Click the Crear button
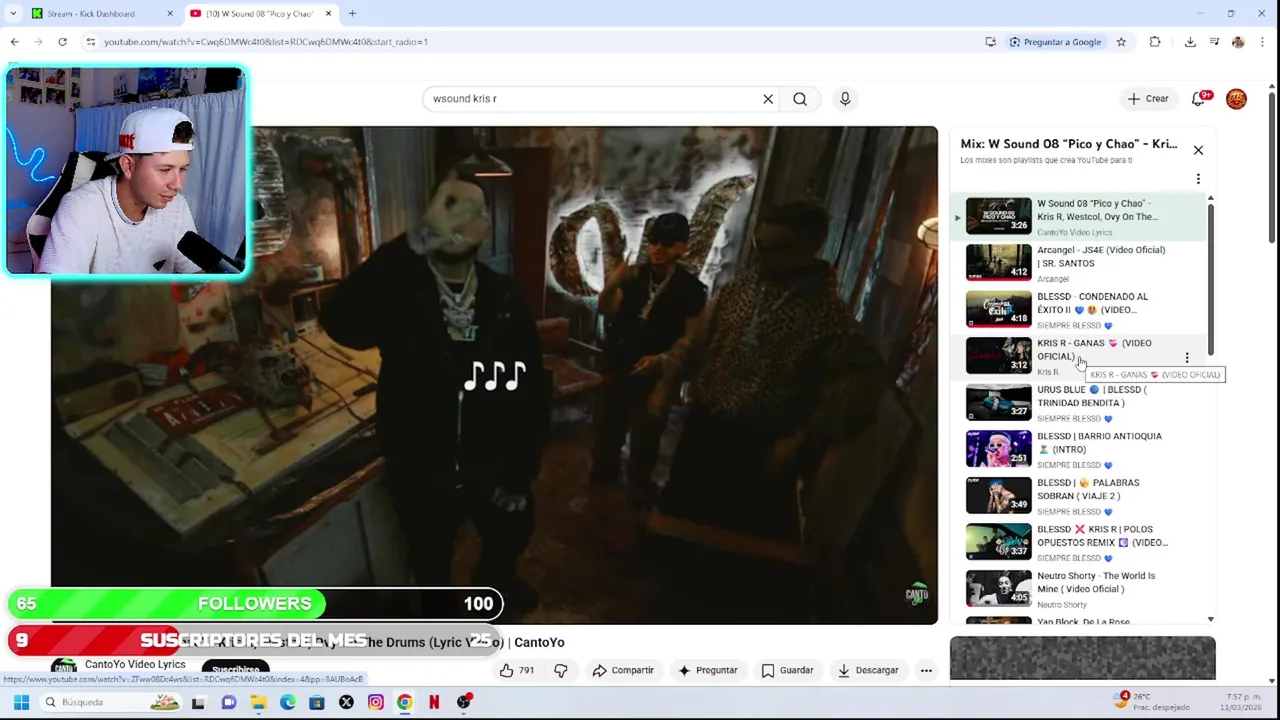1280x720 pixels. click(1148, 99)
